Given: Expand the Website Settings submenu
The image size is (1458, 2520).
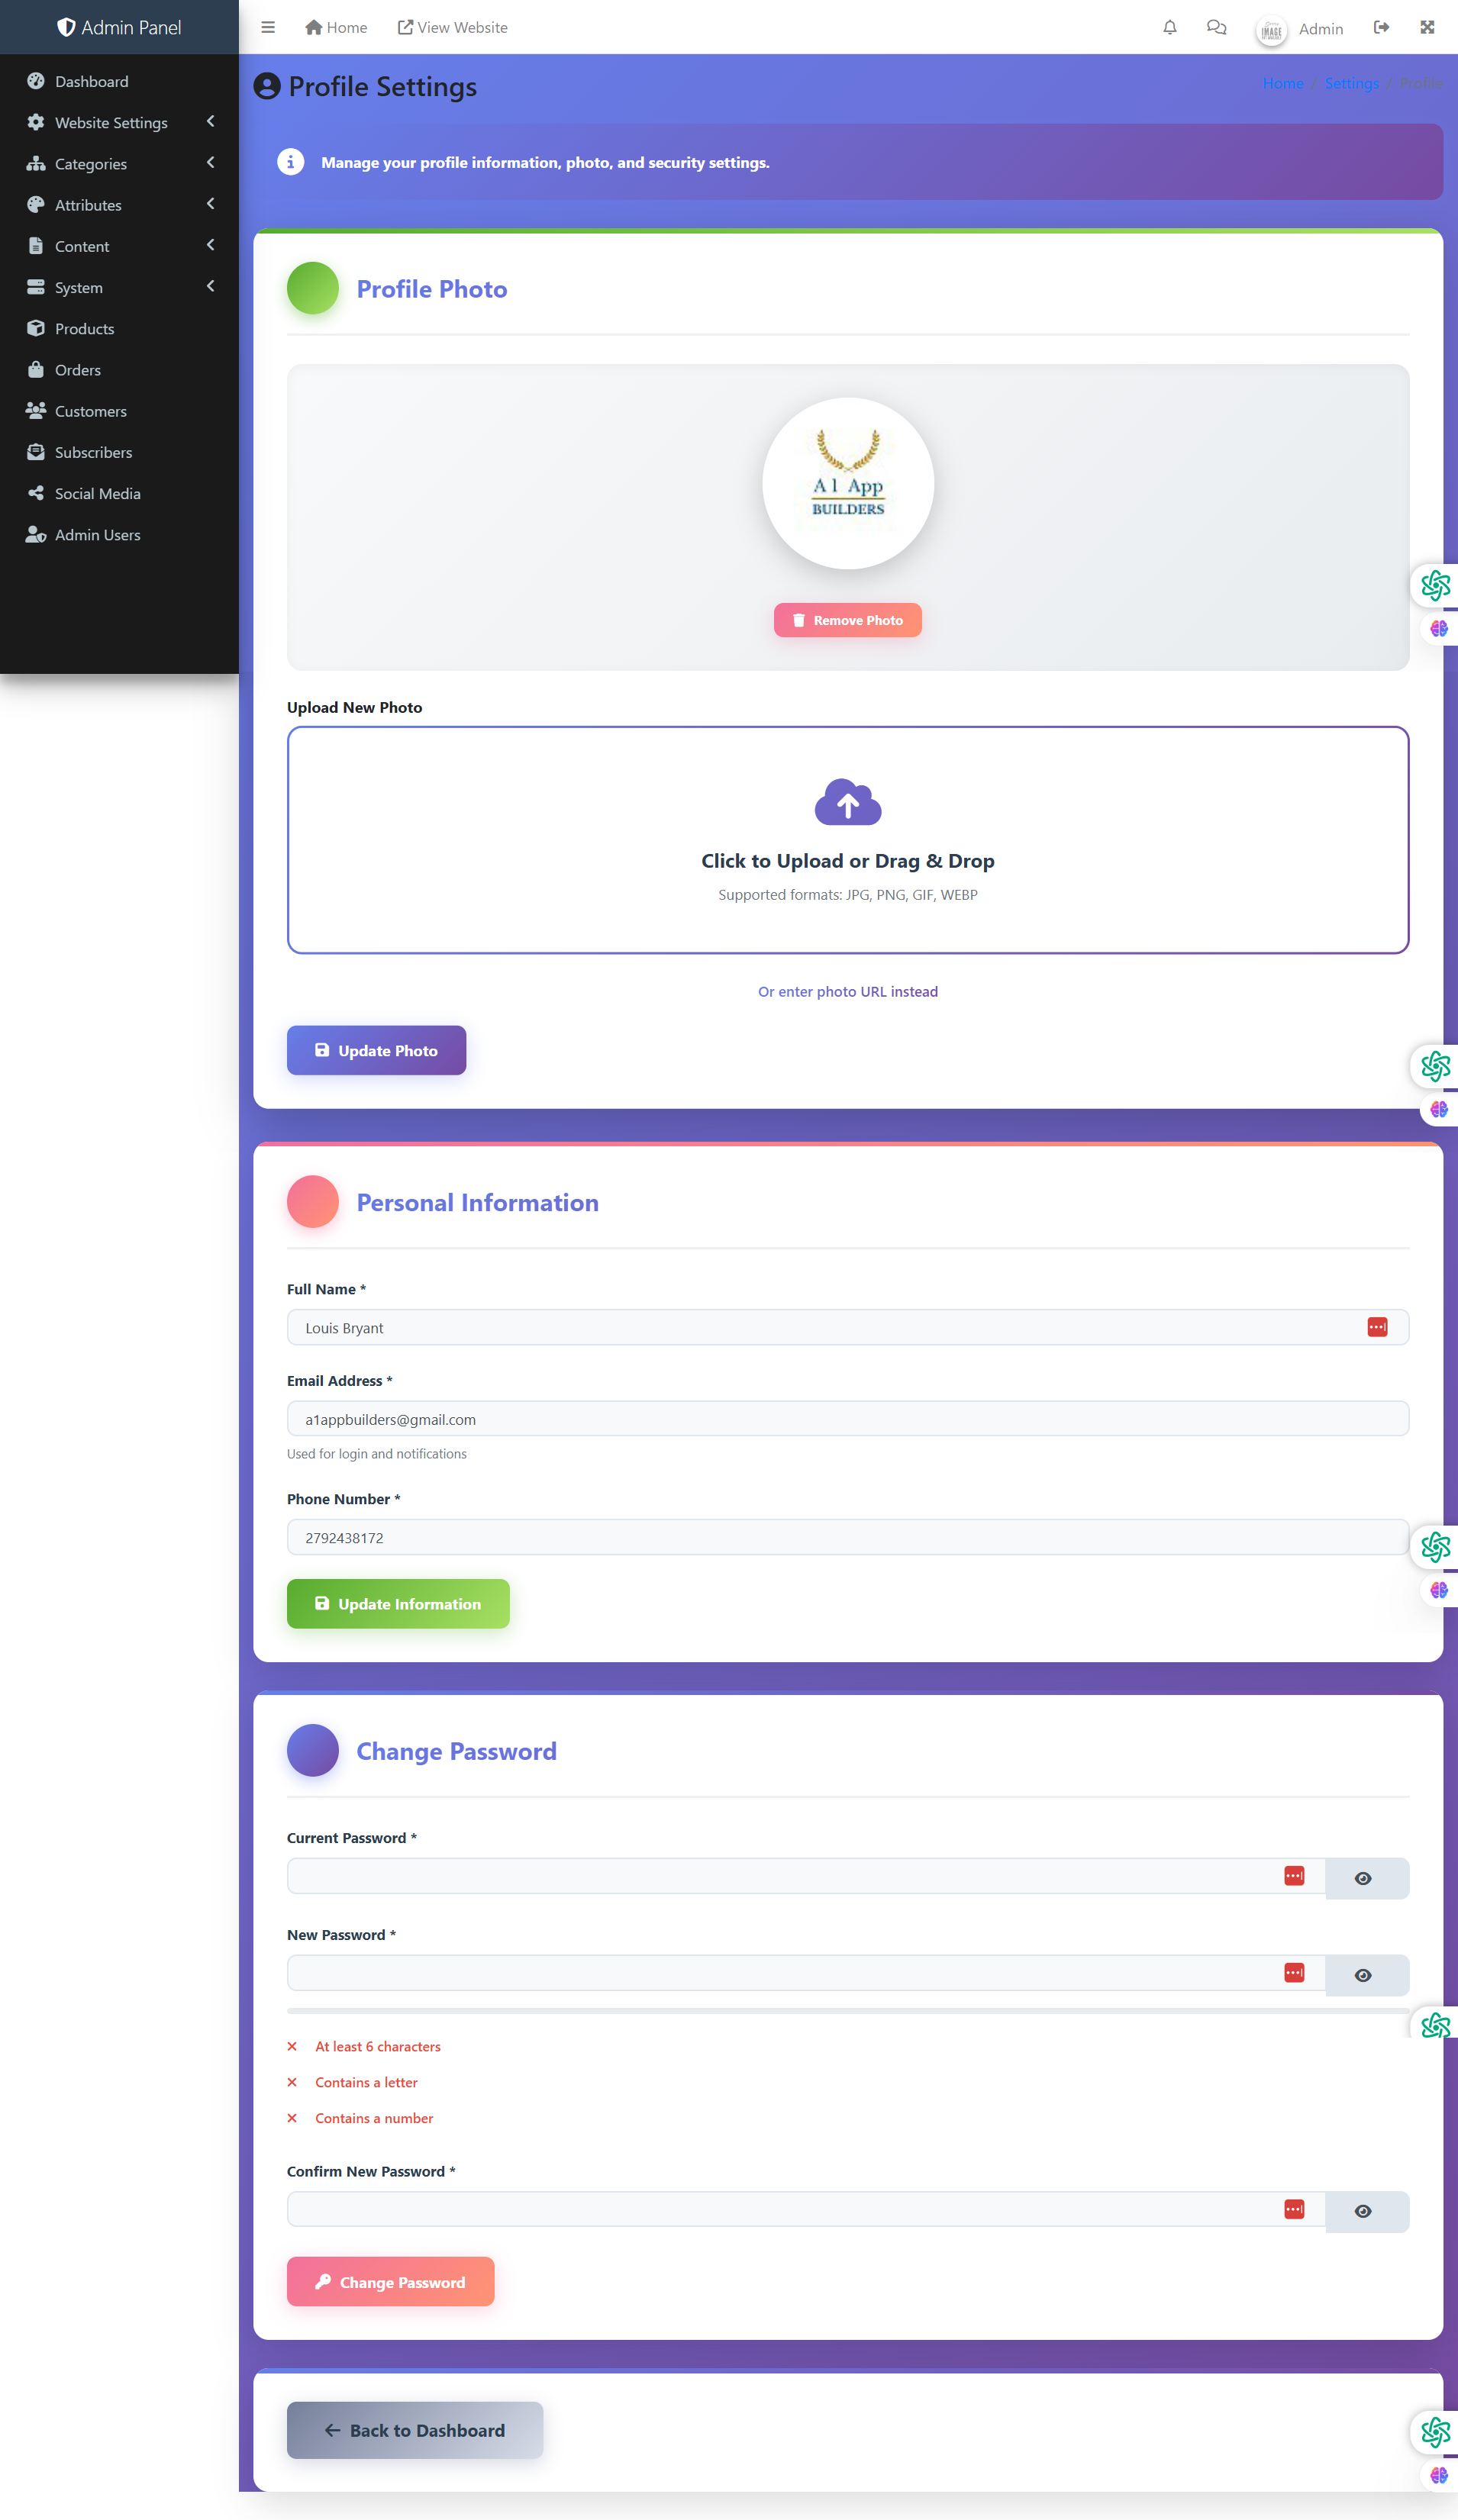Looking at the screenshot, I should [119, 122].
